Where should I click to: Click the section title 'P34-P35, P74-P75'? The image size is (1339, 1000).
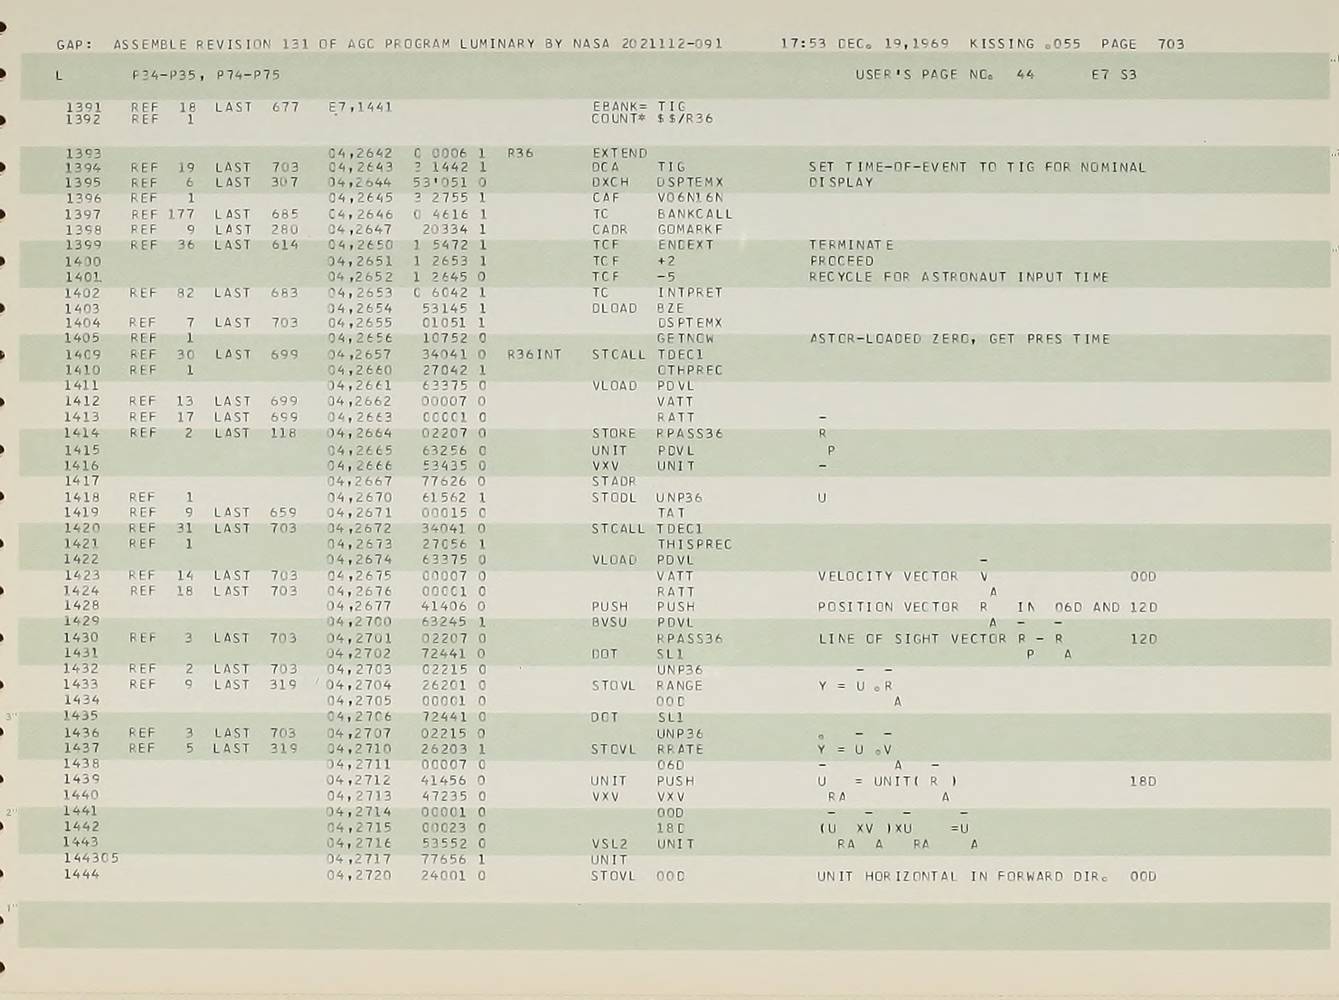(x=206, y=75)
